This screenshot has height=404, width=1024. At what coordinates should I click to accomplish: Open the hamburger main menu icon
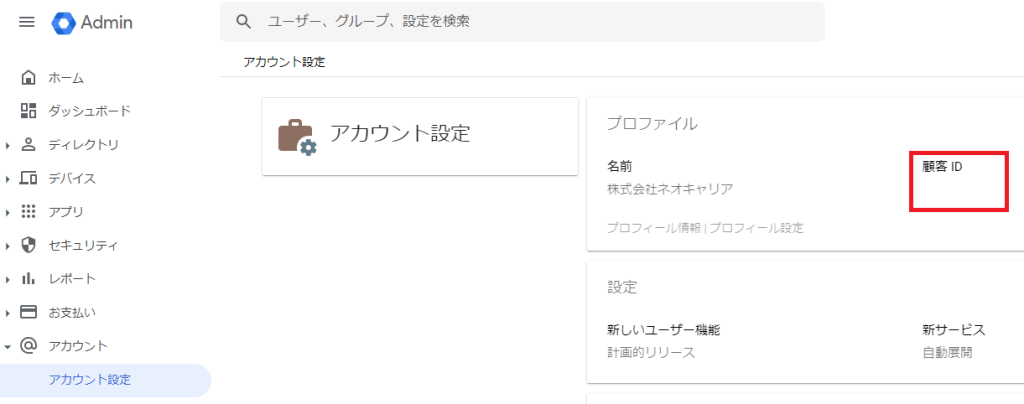pos(27,22)
